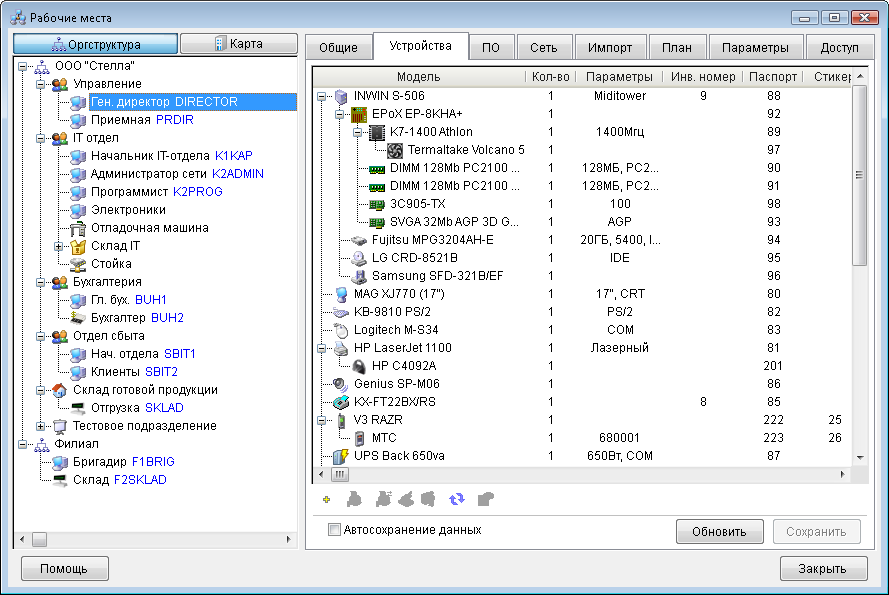Click the Помощь button
Image resolution: width=889 pixels, height=595 pixels.
(64, 569)
